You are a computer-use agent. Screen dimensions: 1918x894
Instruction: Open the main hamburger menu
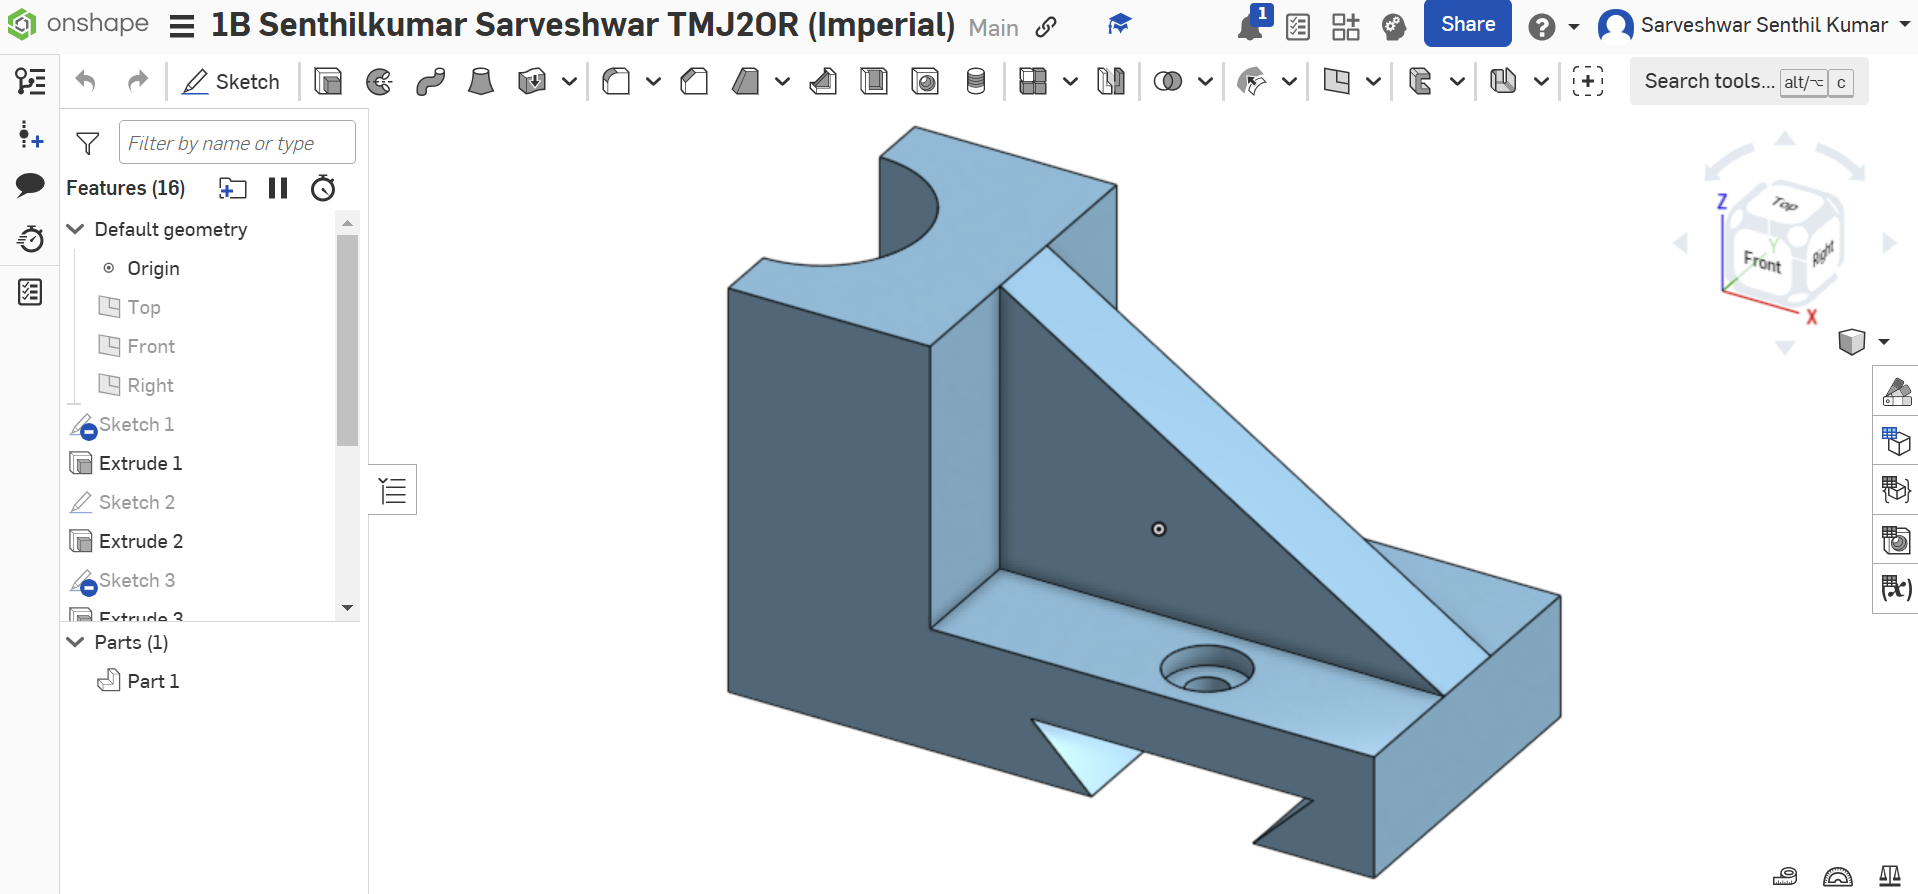pyautogui.click(x=182, y=26)
